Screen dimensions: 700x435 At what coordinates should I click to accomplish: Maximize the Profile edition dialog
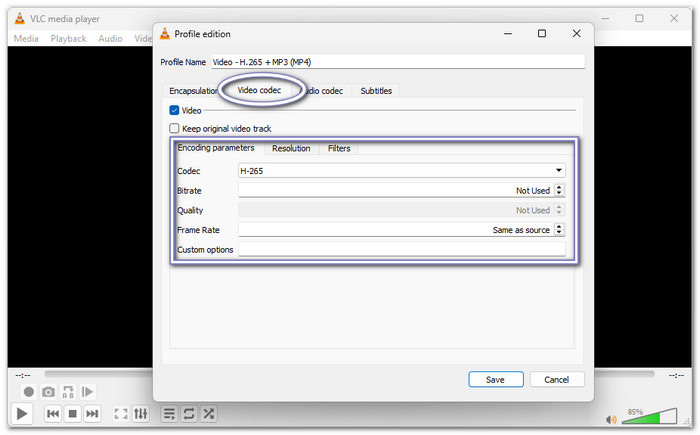(542, 33)
